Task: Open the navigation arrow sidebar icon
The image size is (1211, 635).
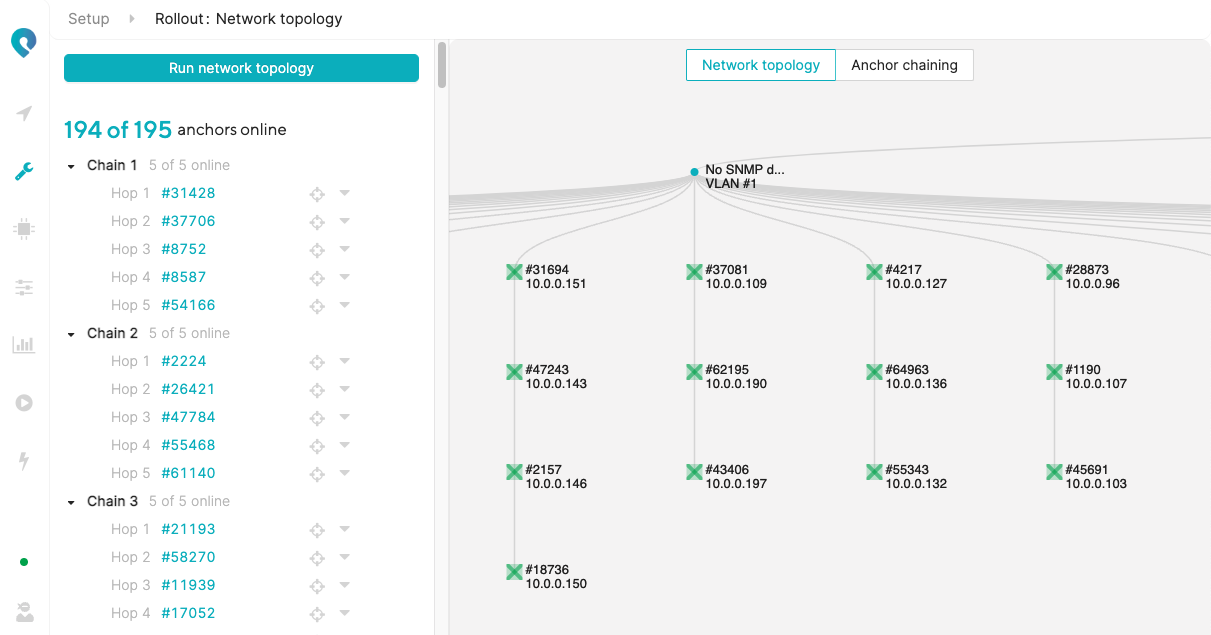Action: pos(24,114)
